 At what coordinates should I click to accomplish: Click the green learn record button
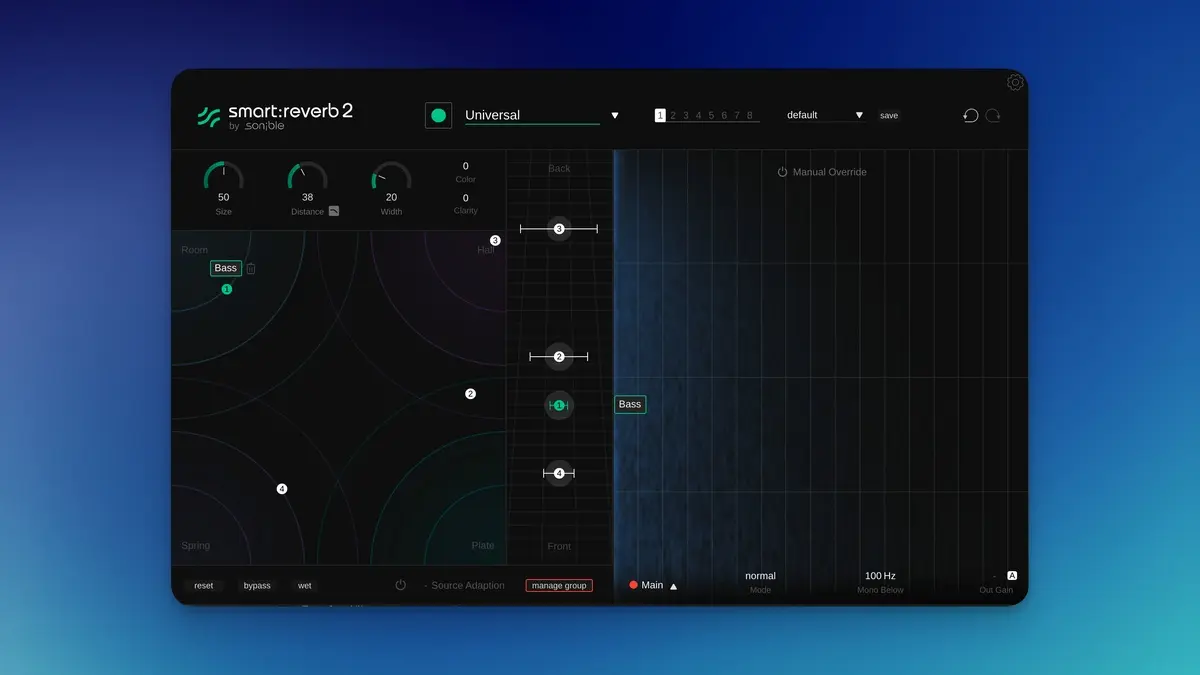(438, 115)
